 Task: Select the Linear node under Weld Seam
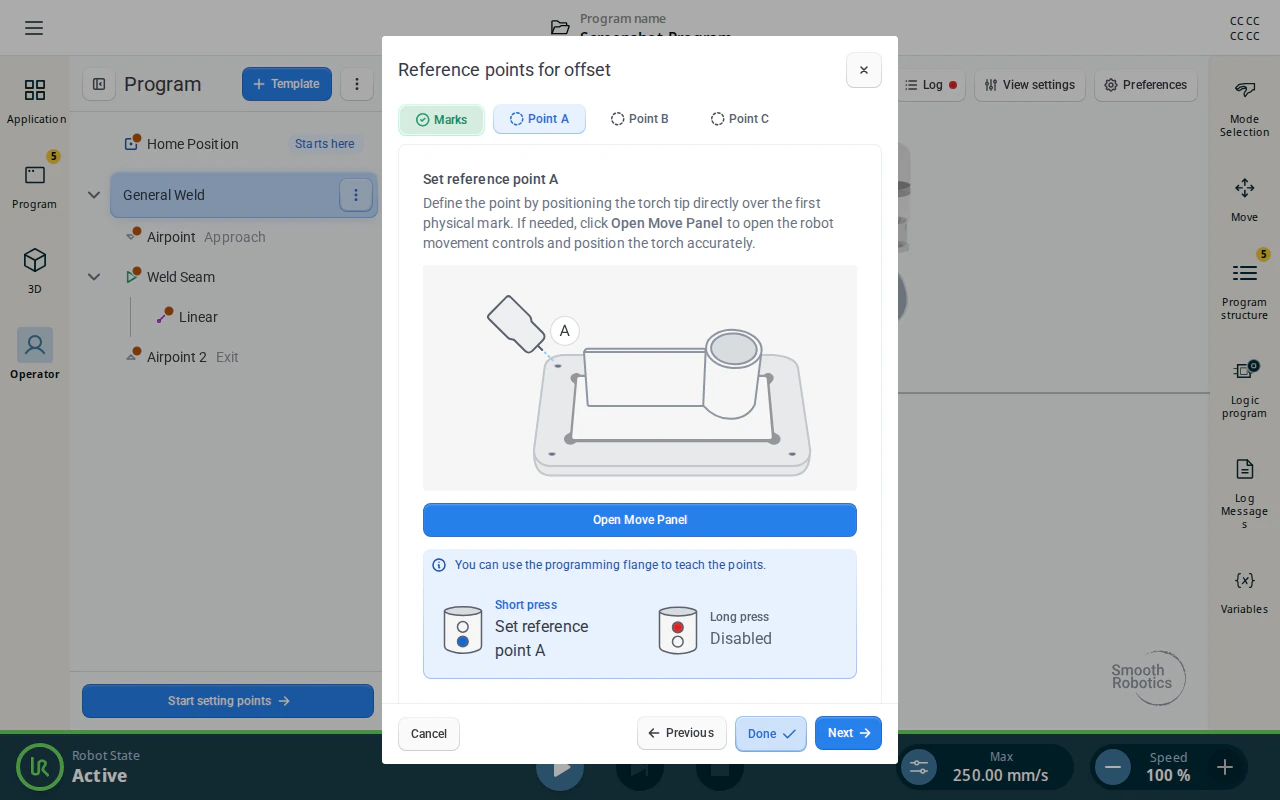click(x=198, y=317)
